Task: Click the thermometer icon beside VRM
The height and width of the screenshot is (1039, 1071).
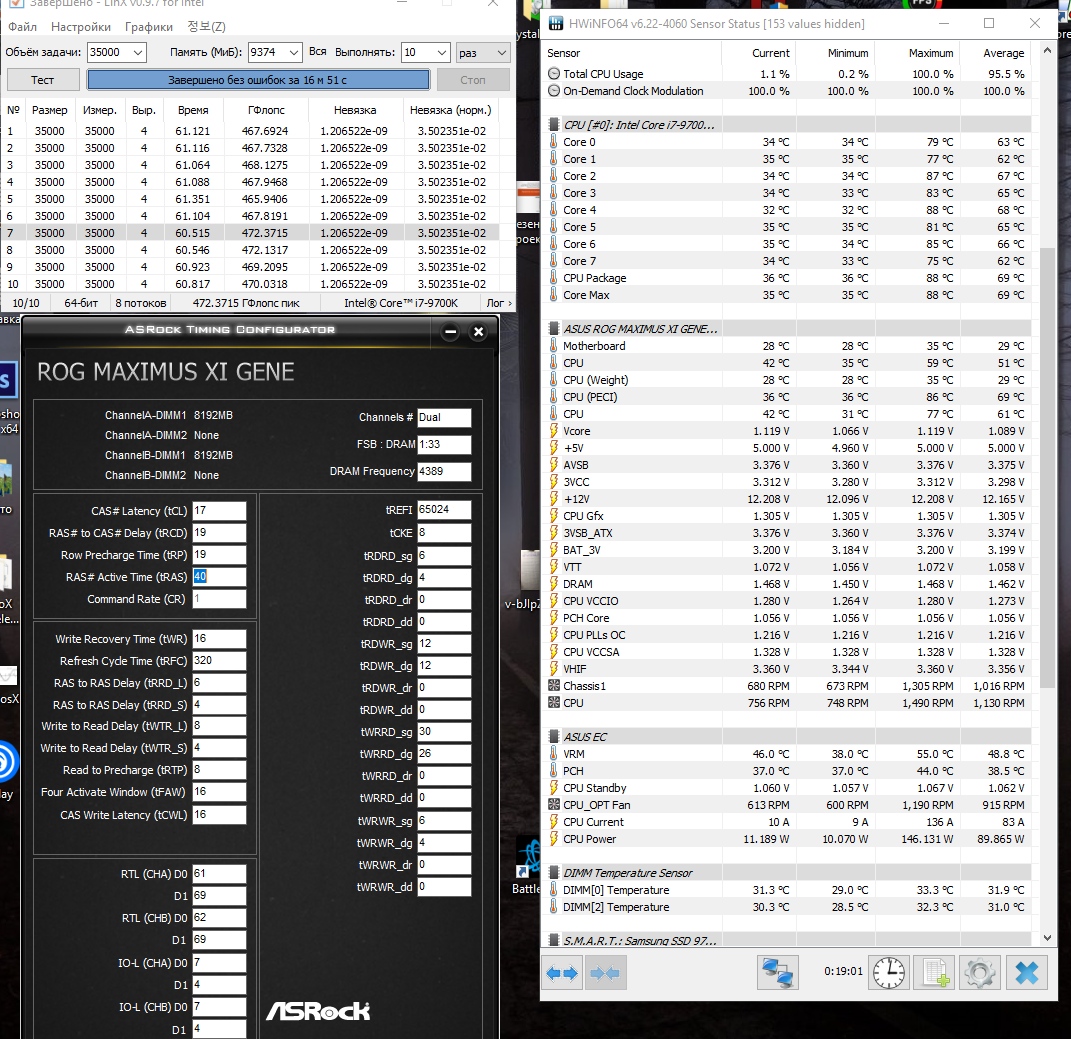Action: pyautogui.click(x=554, y=754)
